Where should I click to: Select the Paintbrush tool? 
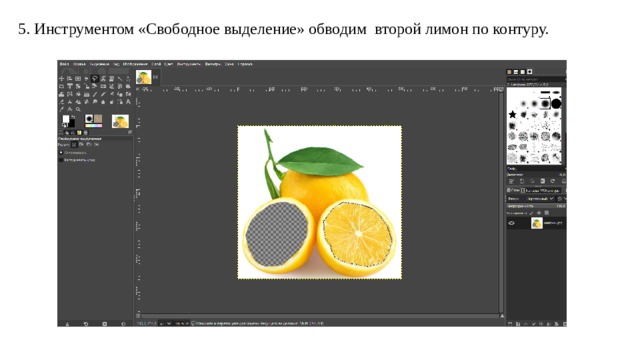click(103, 94)
